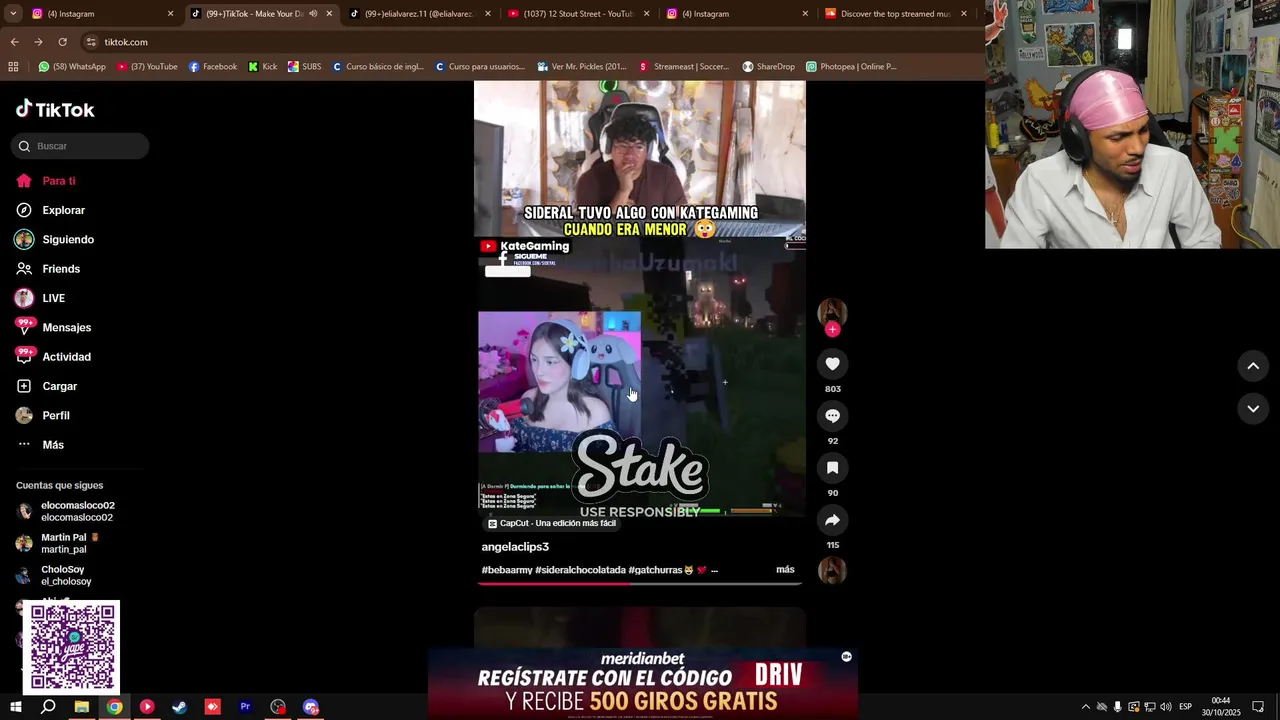Reload the page
The image size is (1280, 720).
pyautogui.click(x=62, y=42)
